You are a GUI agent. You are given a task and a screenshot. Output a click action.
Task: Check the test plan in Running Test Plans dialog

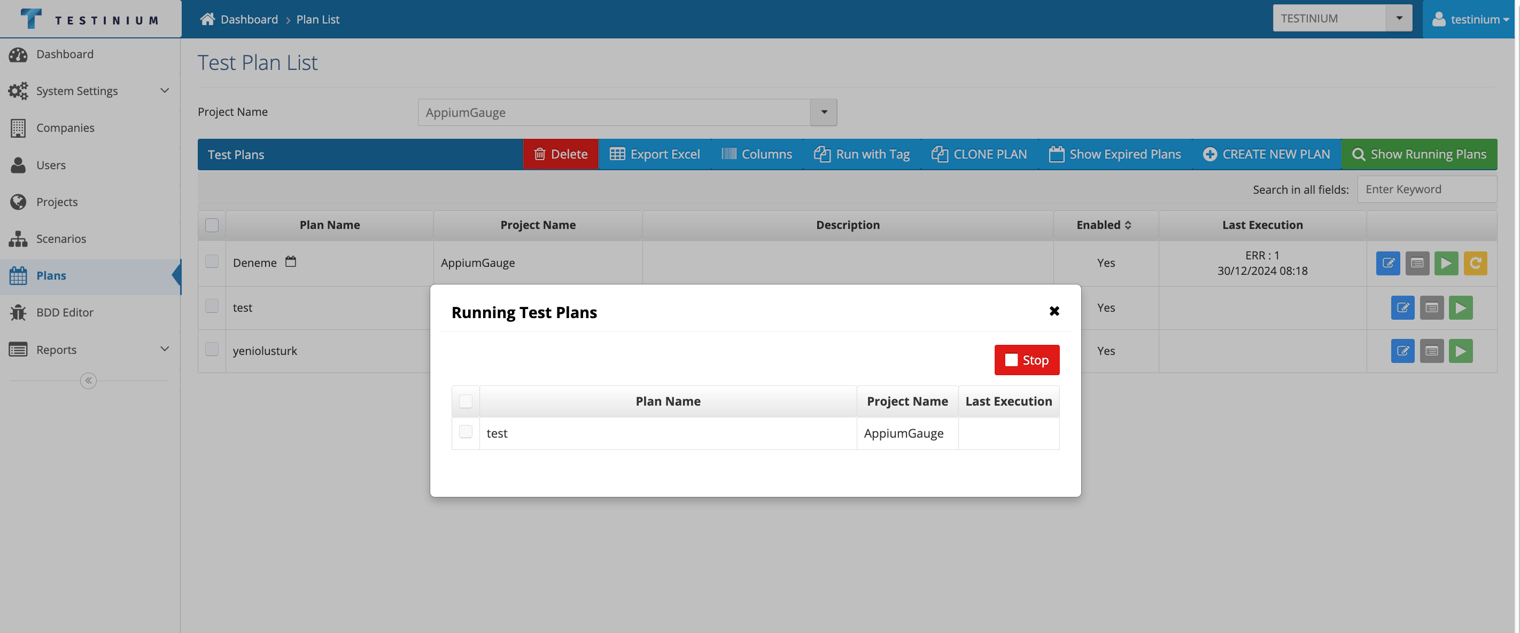[466, 432]
